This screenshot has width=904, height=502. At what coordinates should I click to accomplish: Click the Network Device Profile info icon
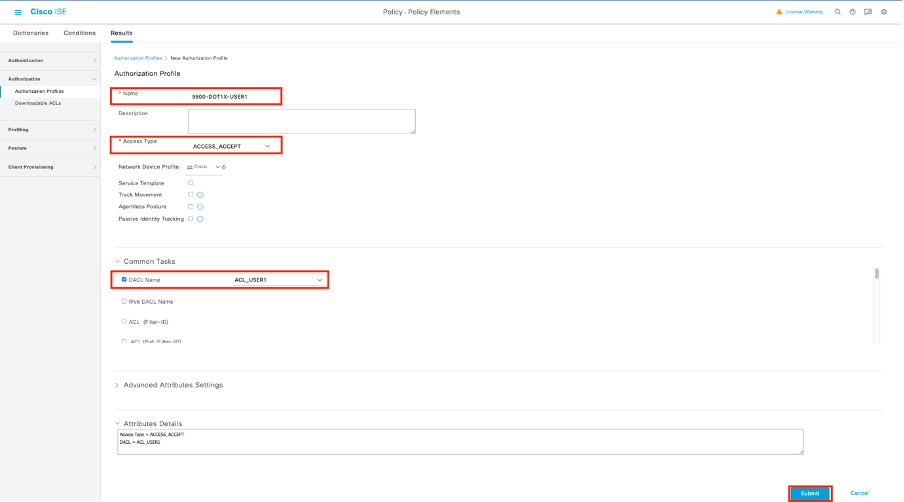(224, 167)
